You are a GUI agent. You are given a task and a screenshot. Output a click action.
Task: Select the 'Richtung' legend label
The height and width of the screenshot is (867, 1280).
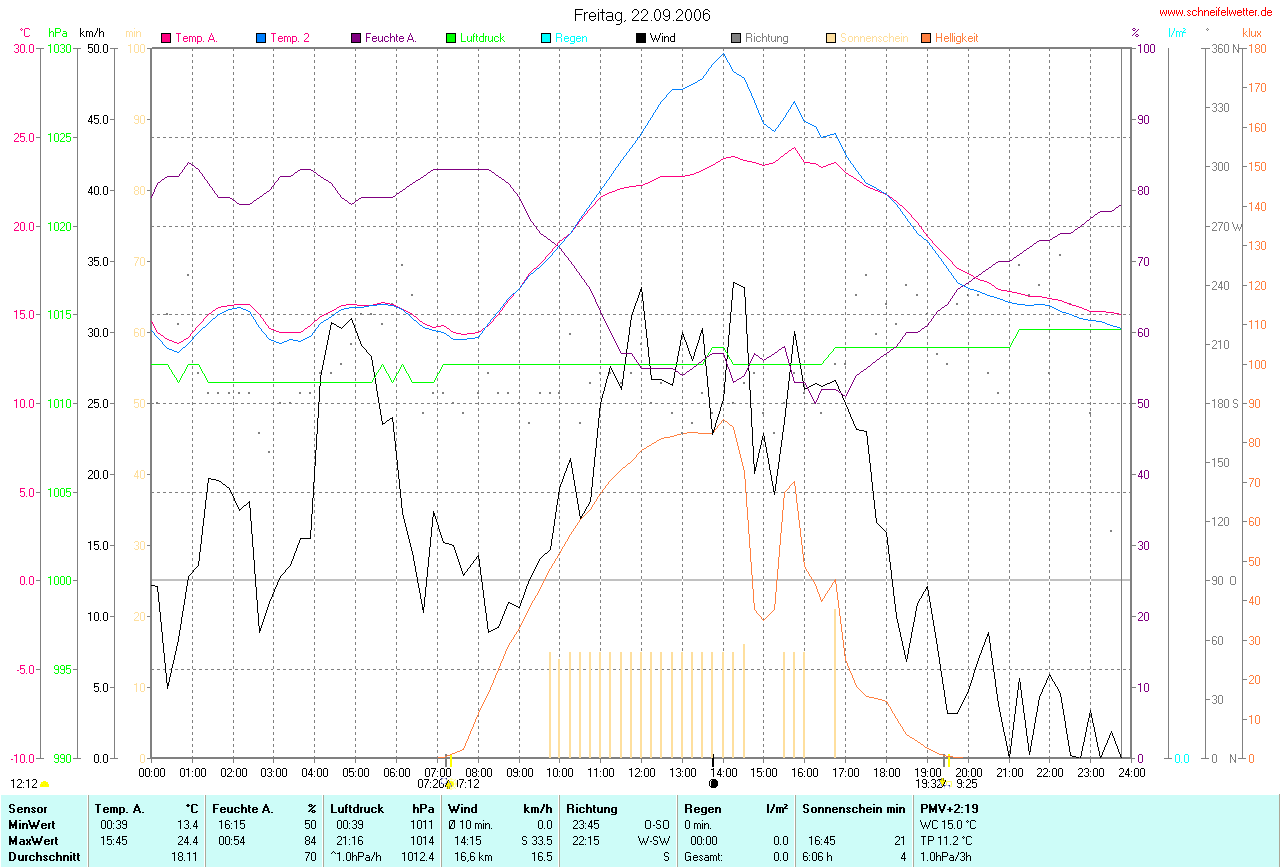click(766, 38)
